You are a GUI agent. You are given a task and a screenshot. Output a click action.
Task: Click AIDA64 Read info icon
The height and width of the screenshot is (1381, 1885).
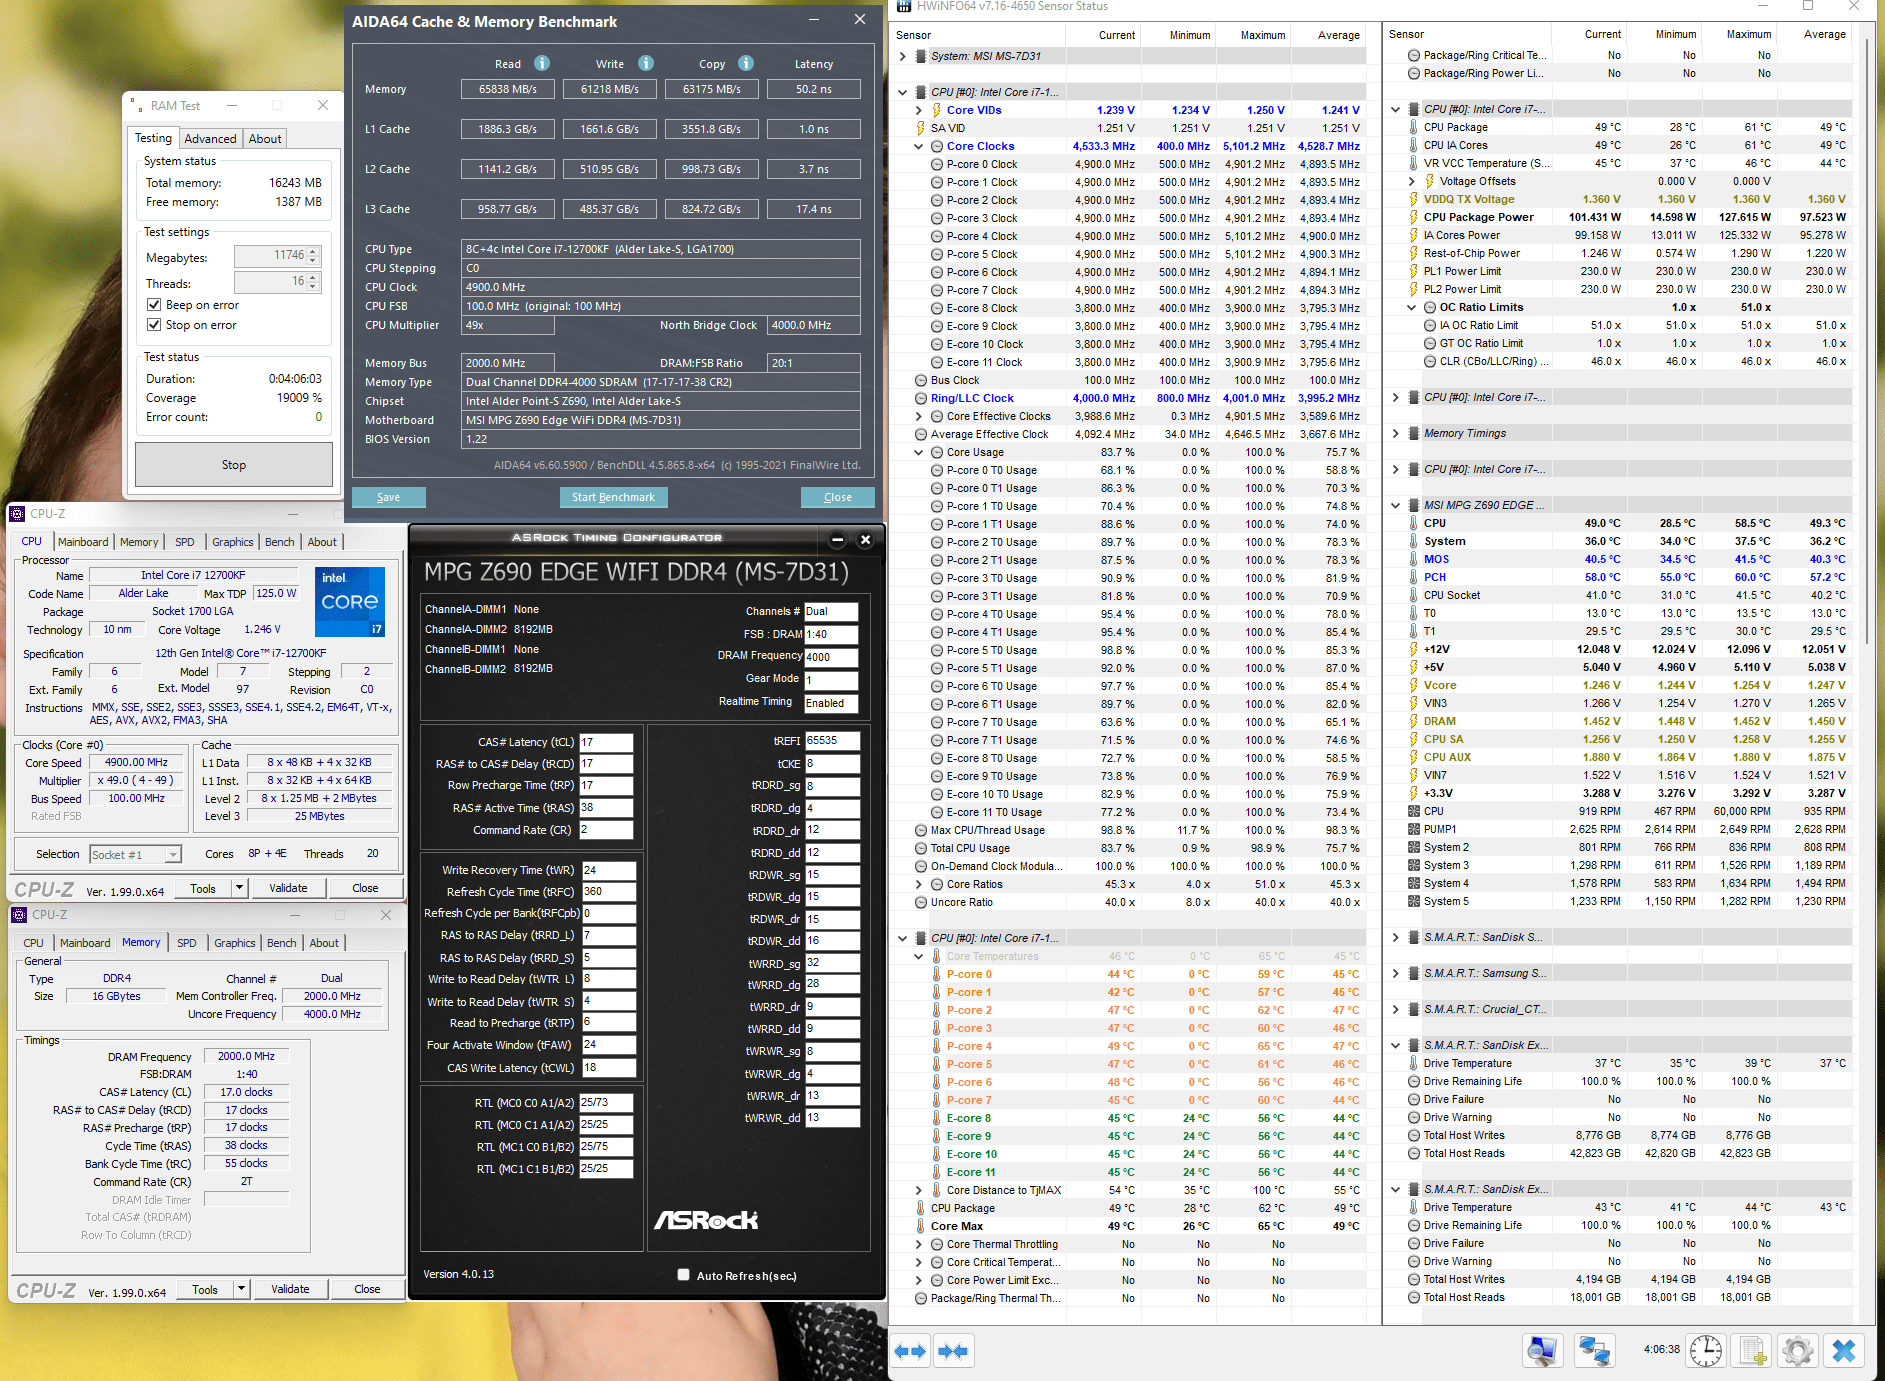pos(542,63)
